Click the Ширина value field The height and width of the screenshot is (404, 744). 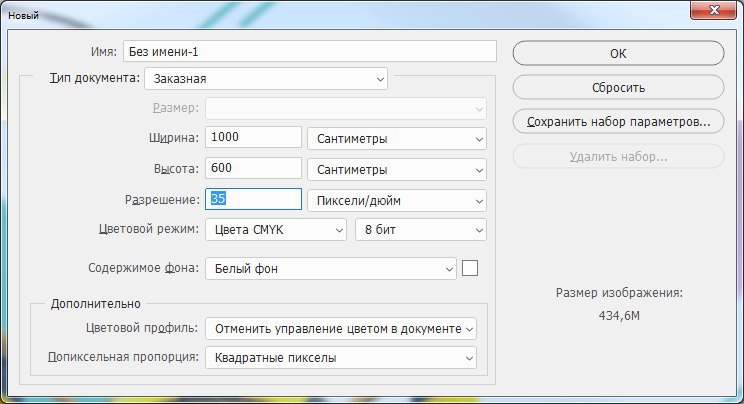(x=253, y=137)
